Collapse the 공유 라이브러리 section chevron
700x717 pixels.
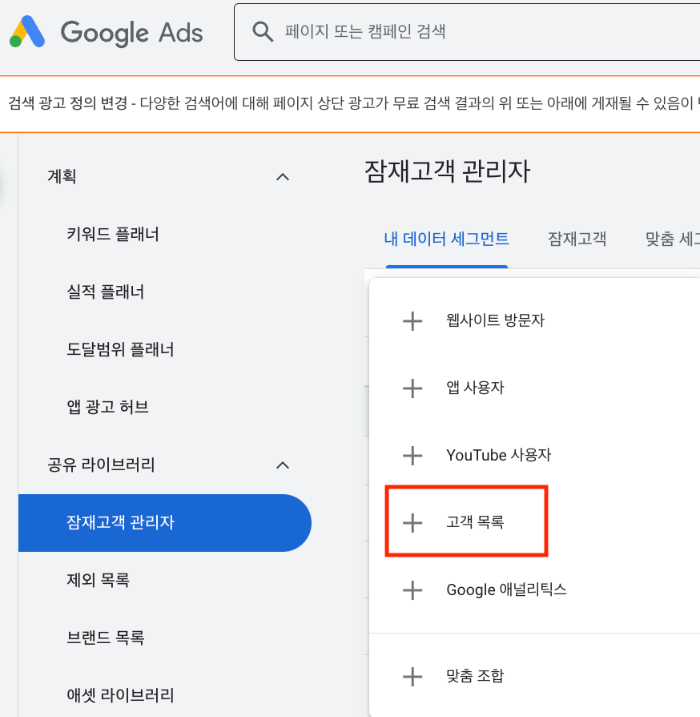283,465
